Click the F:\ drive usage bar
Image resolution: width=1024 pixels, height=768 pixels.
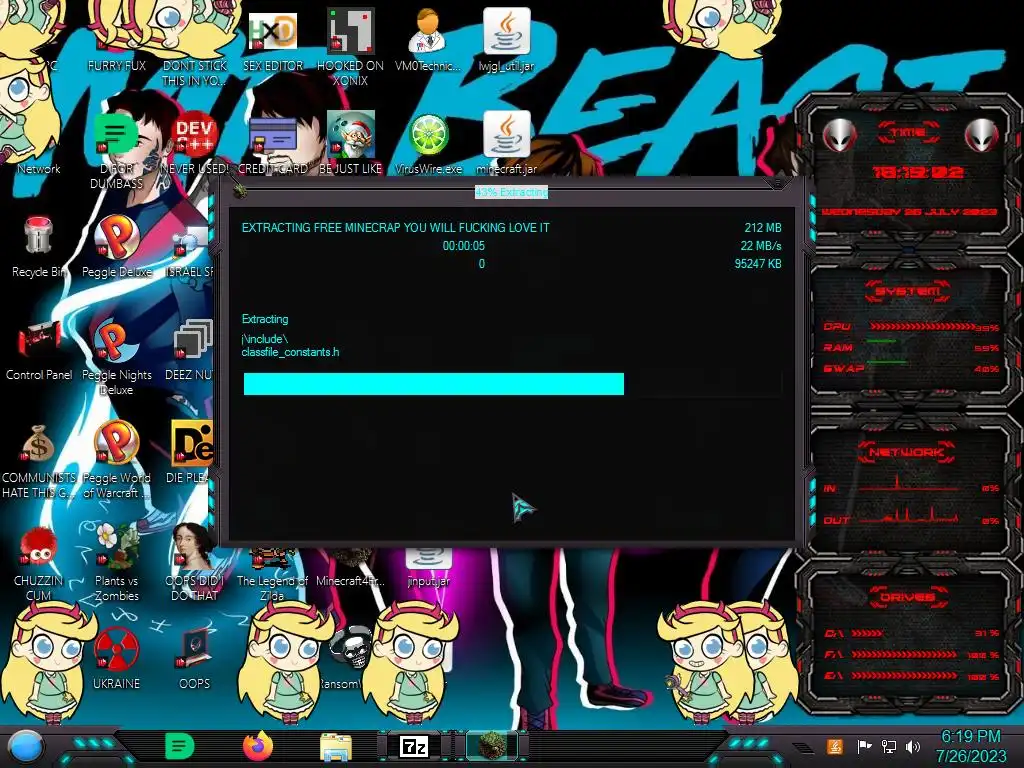pyautogui.click(x=904, y=654)
